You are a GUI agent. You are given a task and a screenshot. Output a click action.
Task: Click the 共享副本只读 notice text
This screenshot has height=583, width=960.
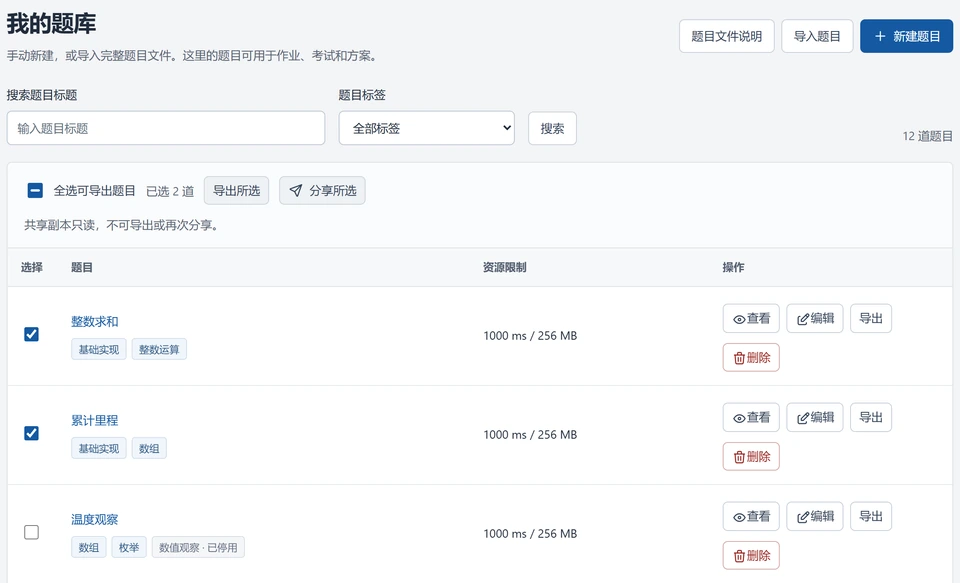[x=121, y=225]
